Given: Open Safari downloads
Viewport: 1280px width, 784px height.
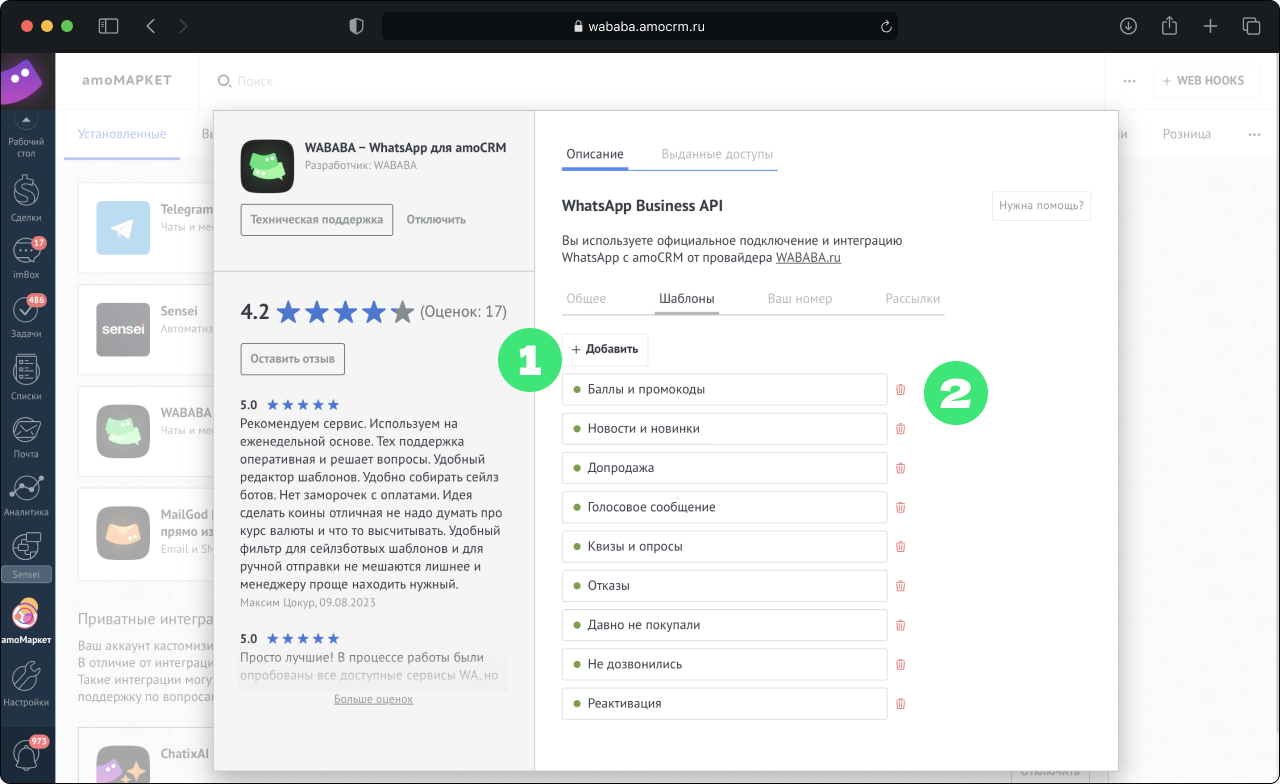Looking at the screenshot, I should [x=1129, y=26].
